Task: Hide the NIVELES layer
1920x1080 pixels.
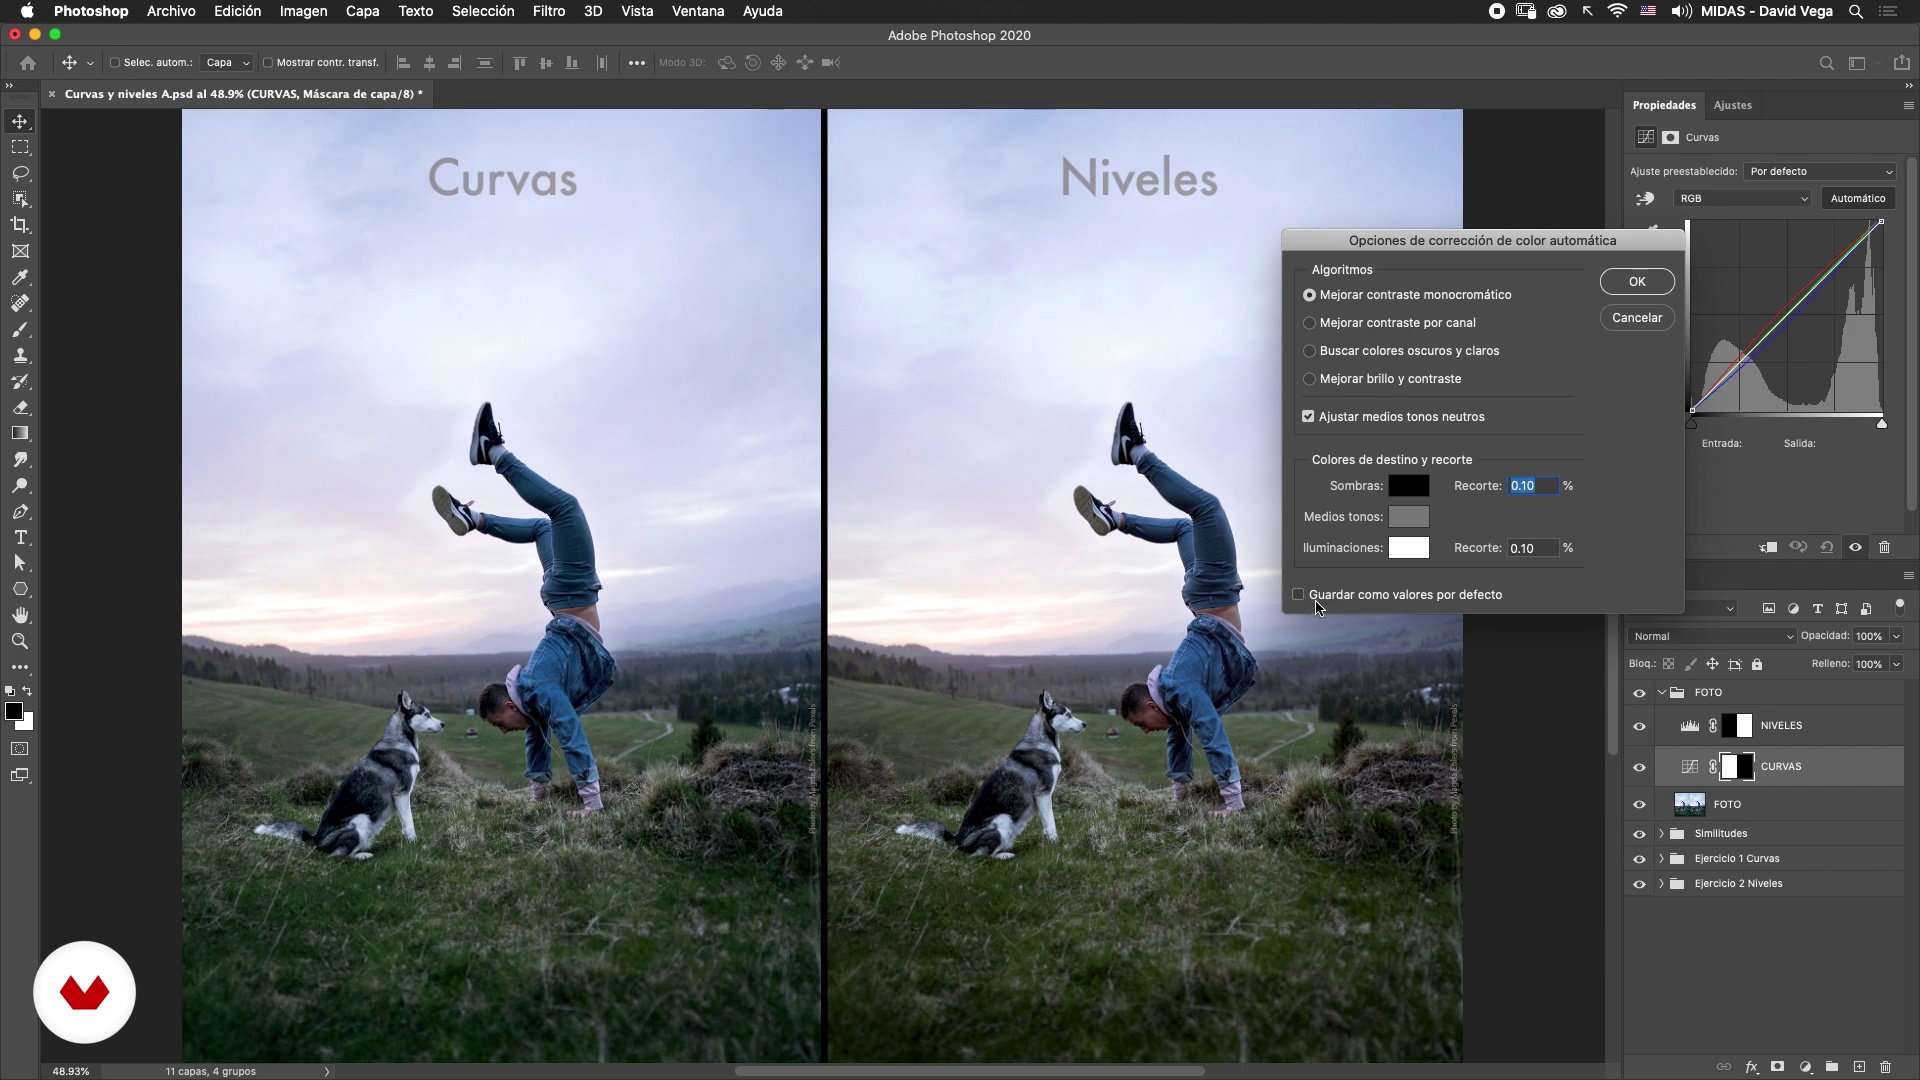Action: click(x=1639, y=726)
